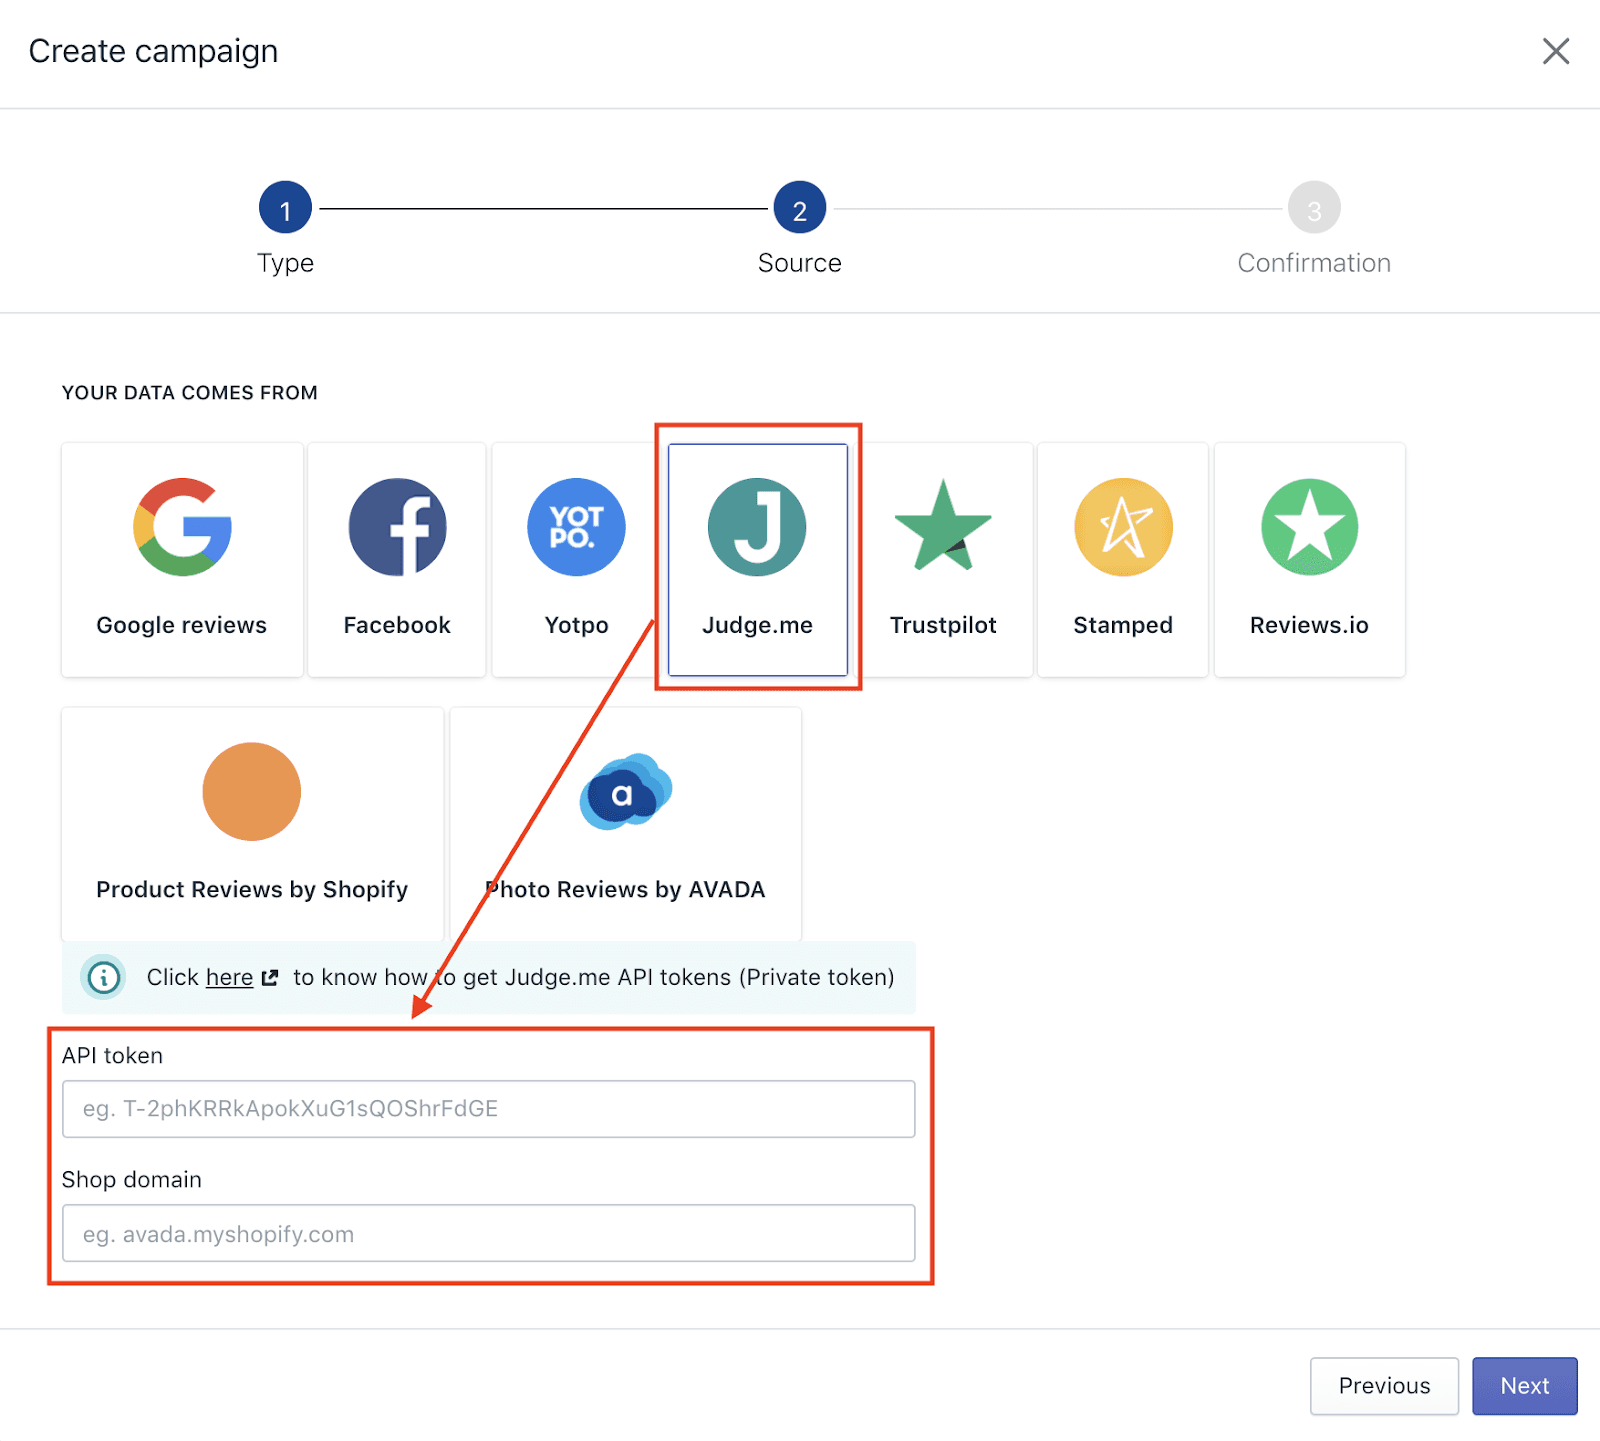The width and height of the screenshot is (1600, 1441).
Task: Go back to step 1 Type
Action: (x=285, y=208)
